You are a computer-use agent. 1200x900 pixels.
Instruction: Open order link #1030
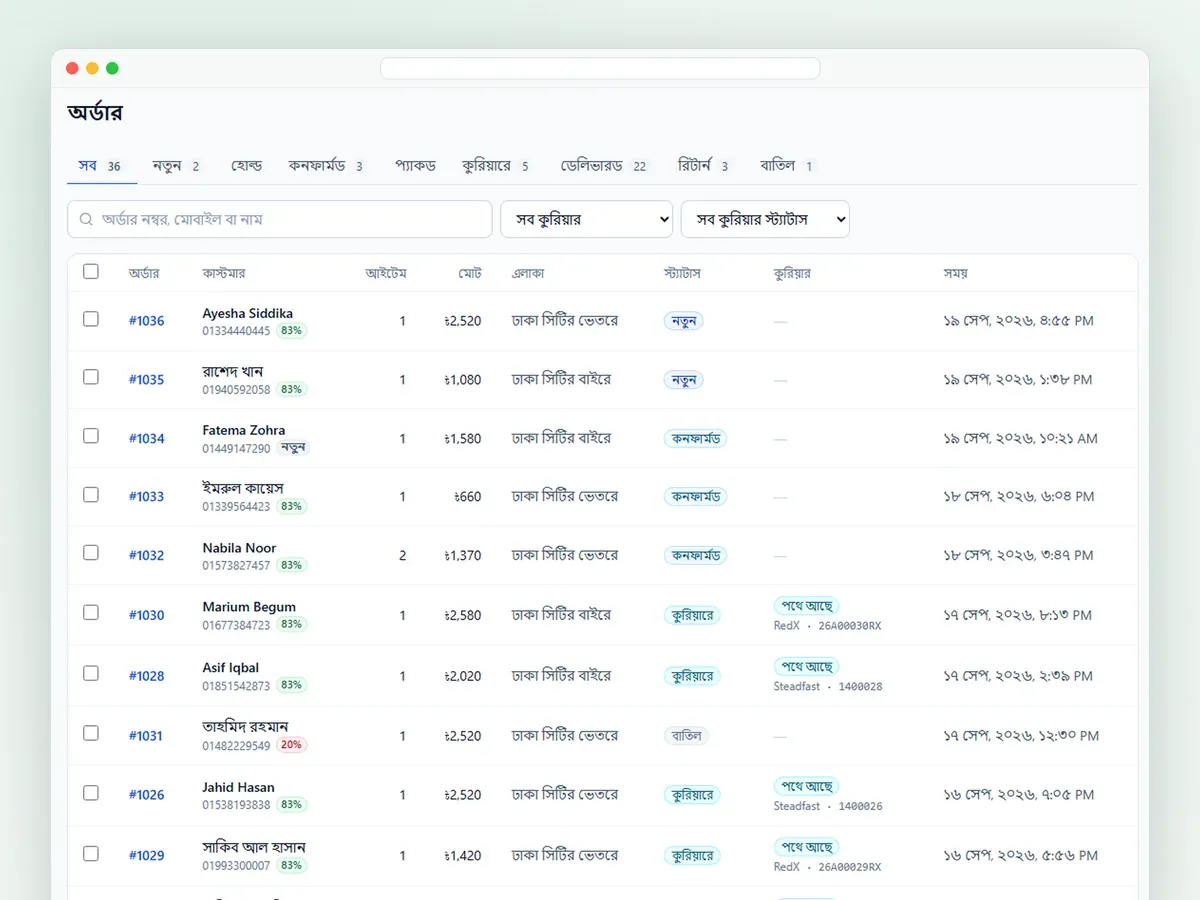(x=146, y=615)
